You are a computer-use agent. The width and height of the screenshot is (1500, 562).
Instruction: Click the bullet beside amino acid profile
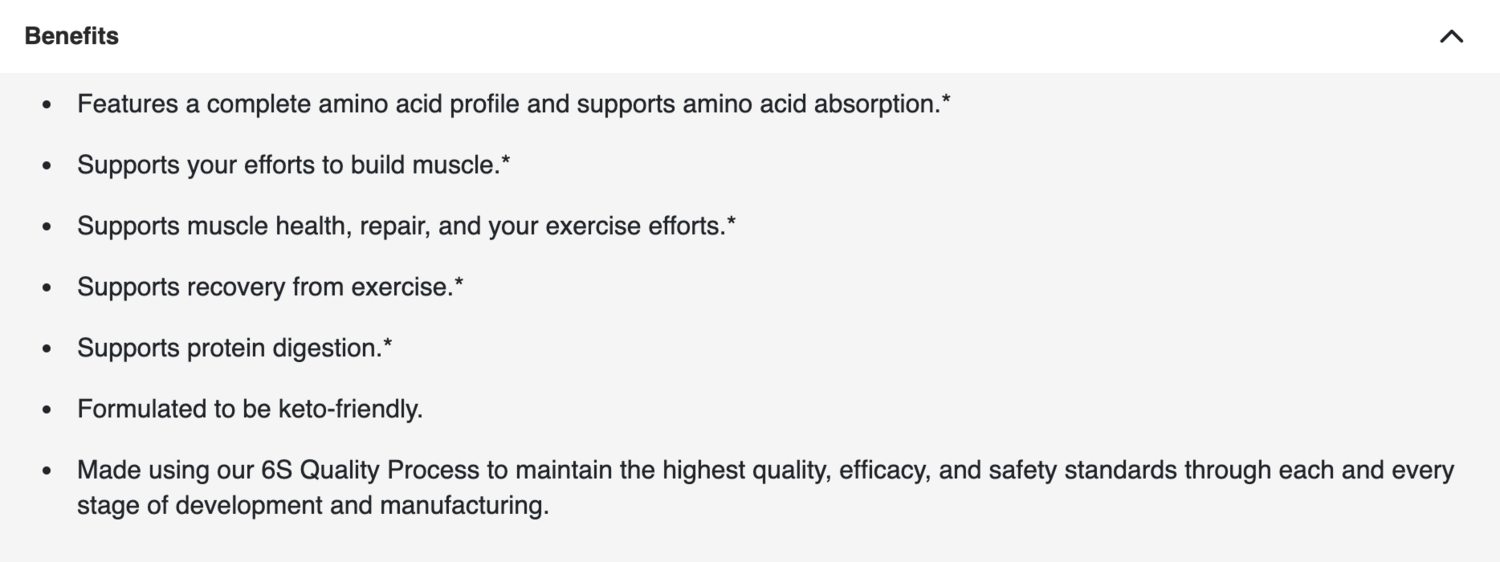(x=47, y=105)
